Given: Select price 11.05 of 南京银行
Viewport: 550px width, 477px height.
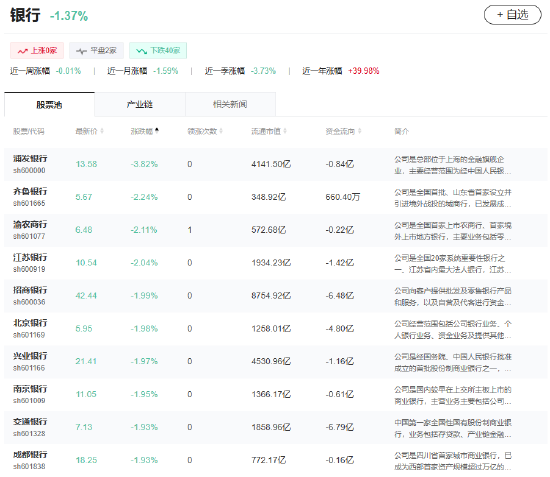Looking at the screenshot, I should point(86,394).
